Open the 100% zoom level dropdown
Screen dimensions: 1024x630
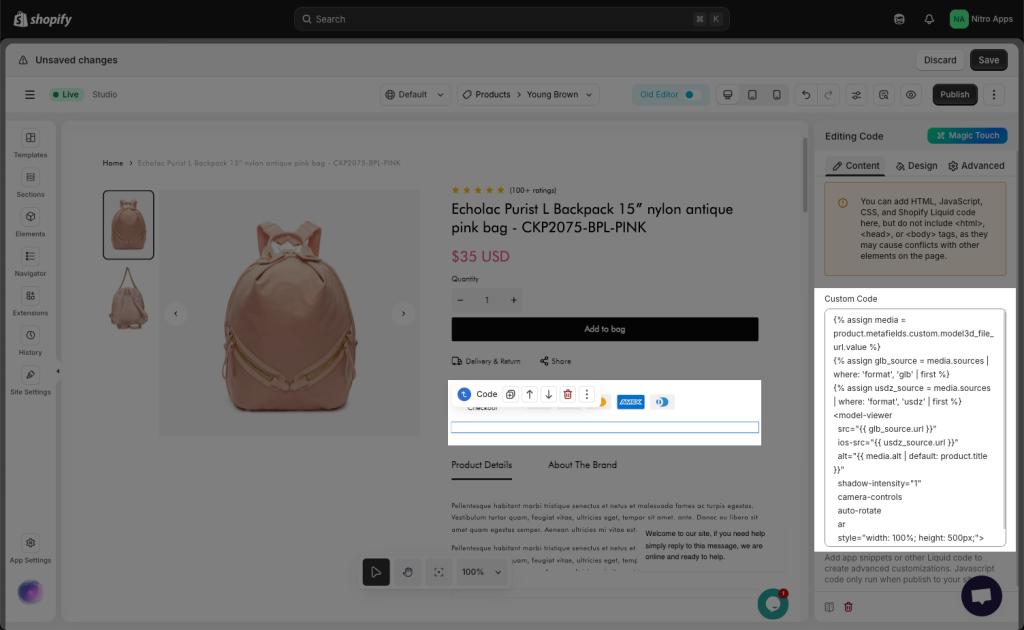[481, 572]
